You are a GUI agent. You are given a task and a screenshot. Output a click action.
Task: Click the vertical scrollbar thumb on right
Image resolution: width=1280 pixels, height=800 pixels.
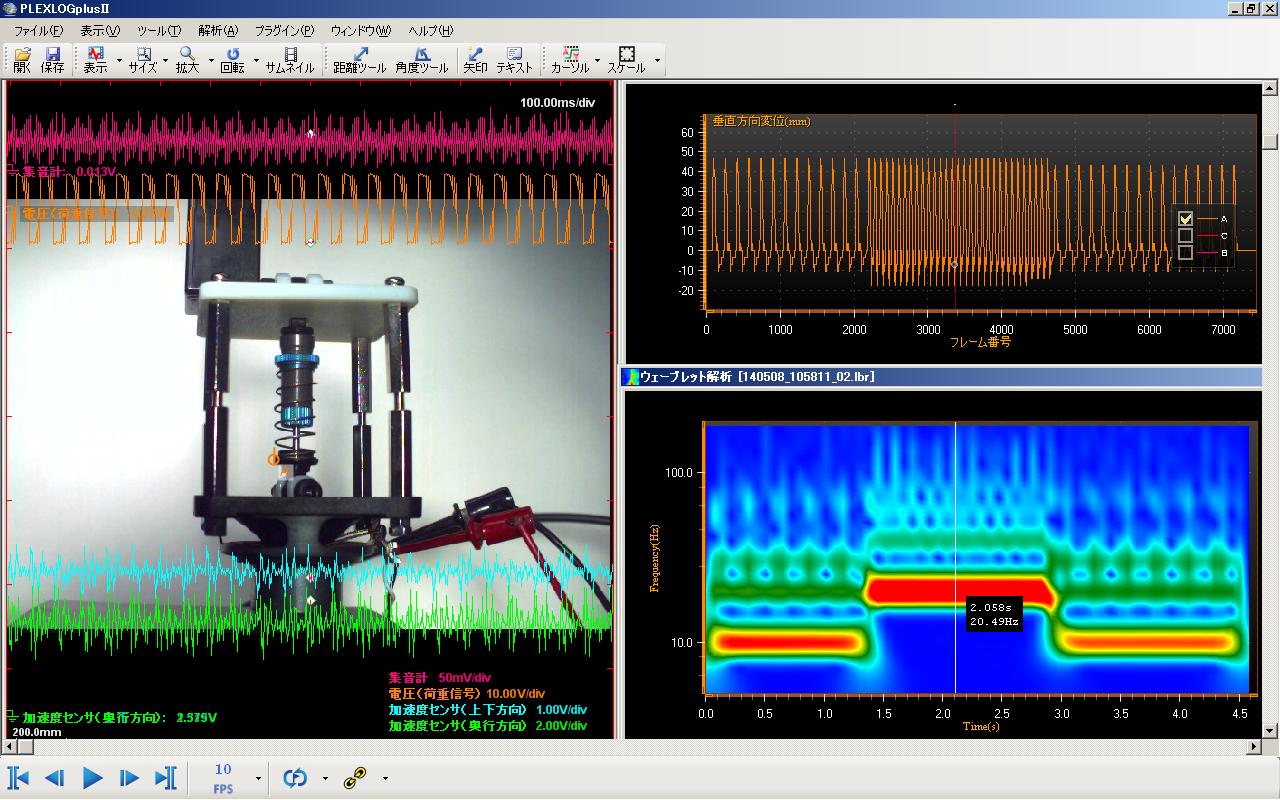[1270, 142]
